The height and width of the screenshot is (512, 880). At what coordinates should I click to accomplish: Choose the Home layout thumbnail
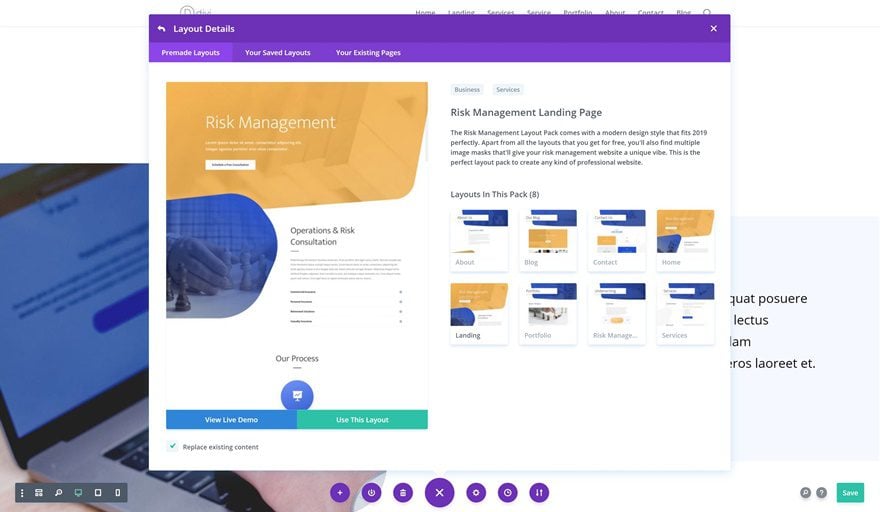685,240
